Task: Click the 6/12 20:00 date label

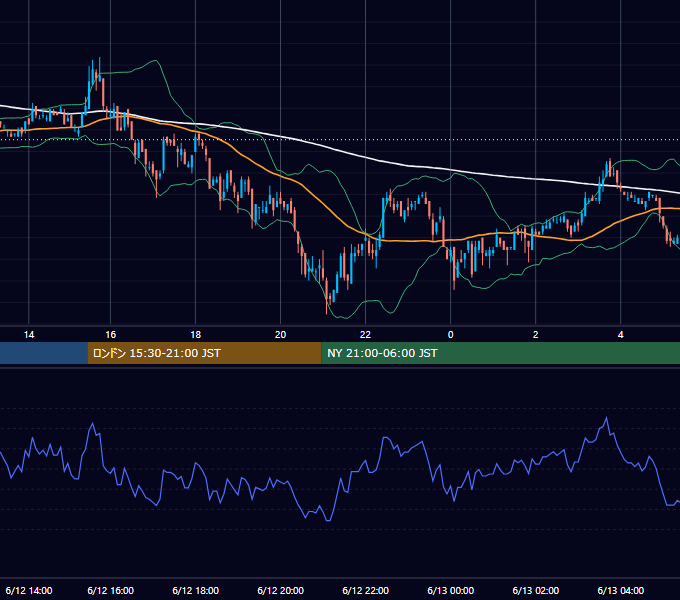Action: tap(281, 590)
